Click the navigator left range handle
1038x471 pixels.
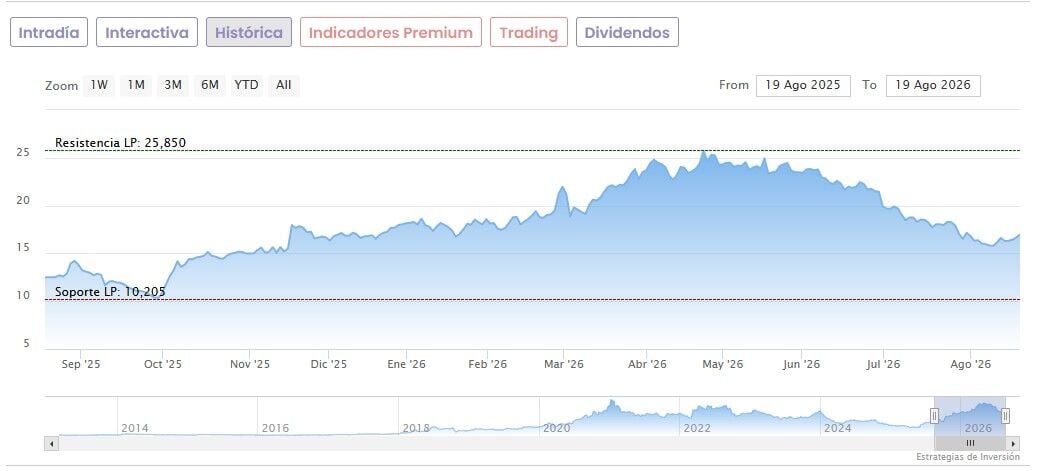(x=934, y=416)
